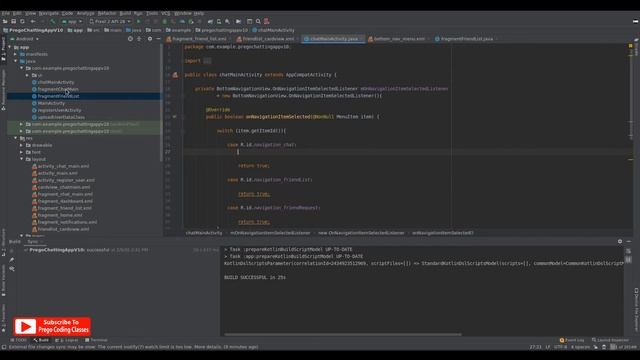This screenshot has width=640, height=360.
Task: Click the Select Opened File target icon
Action: pos(130,39)
